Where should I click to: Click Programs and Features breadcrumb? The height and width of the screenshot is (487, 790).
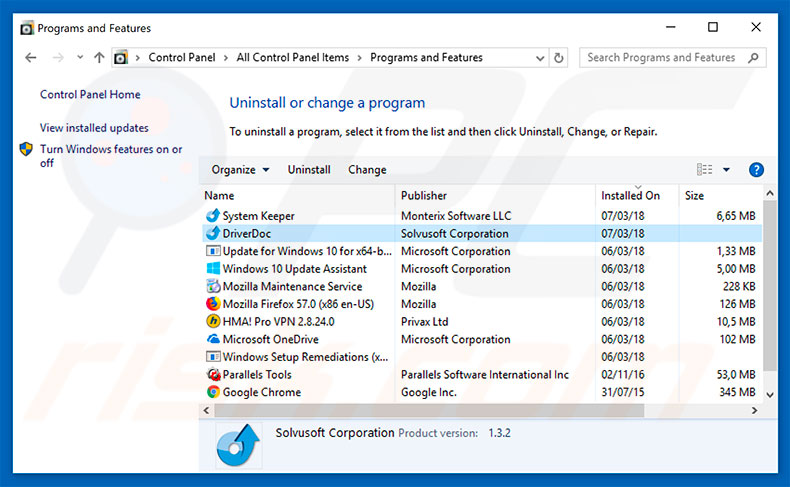(426, 57)
